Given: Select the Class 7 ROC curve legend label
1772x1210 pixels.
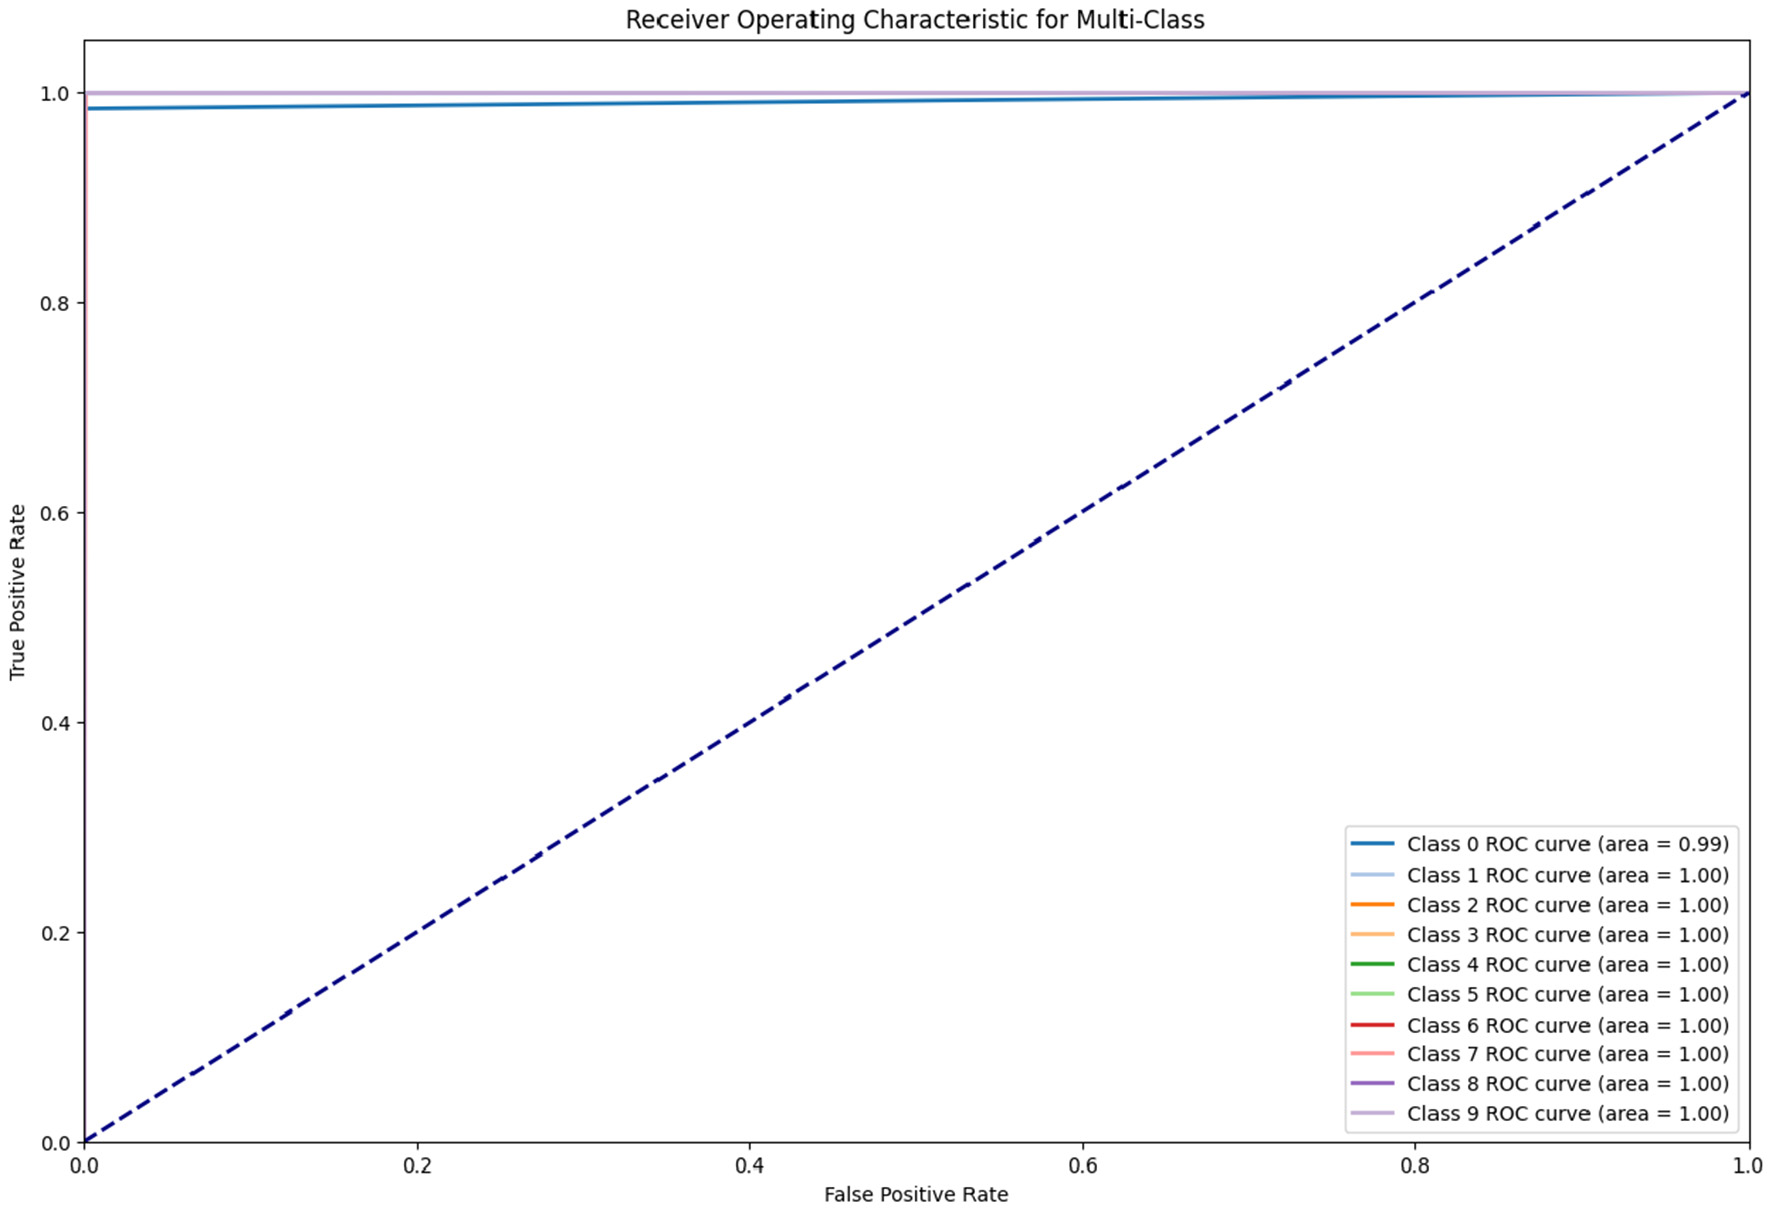Looking at the screenshot, I should (x=1567, y=1054).
